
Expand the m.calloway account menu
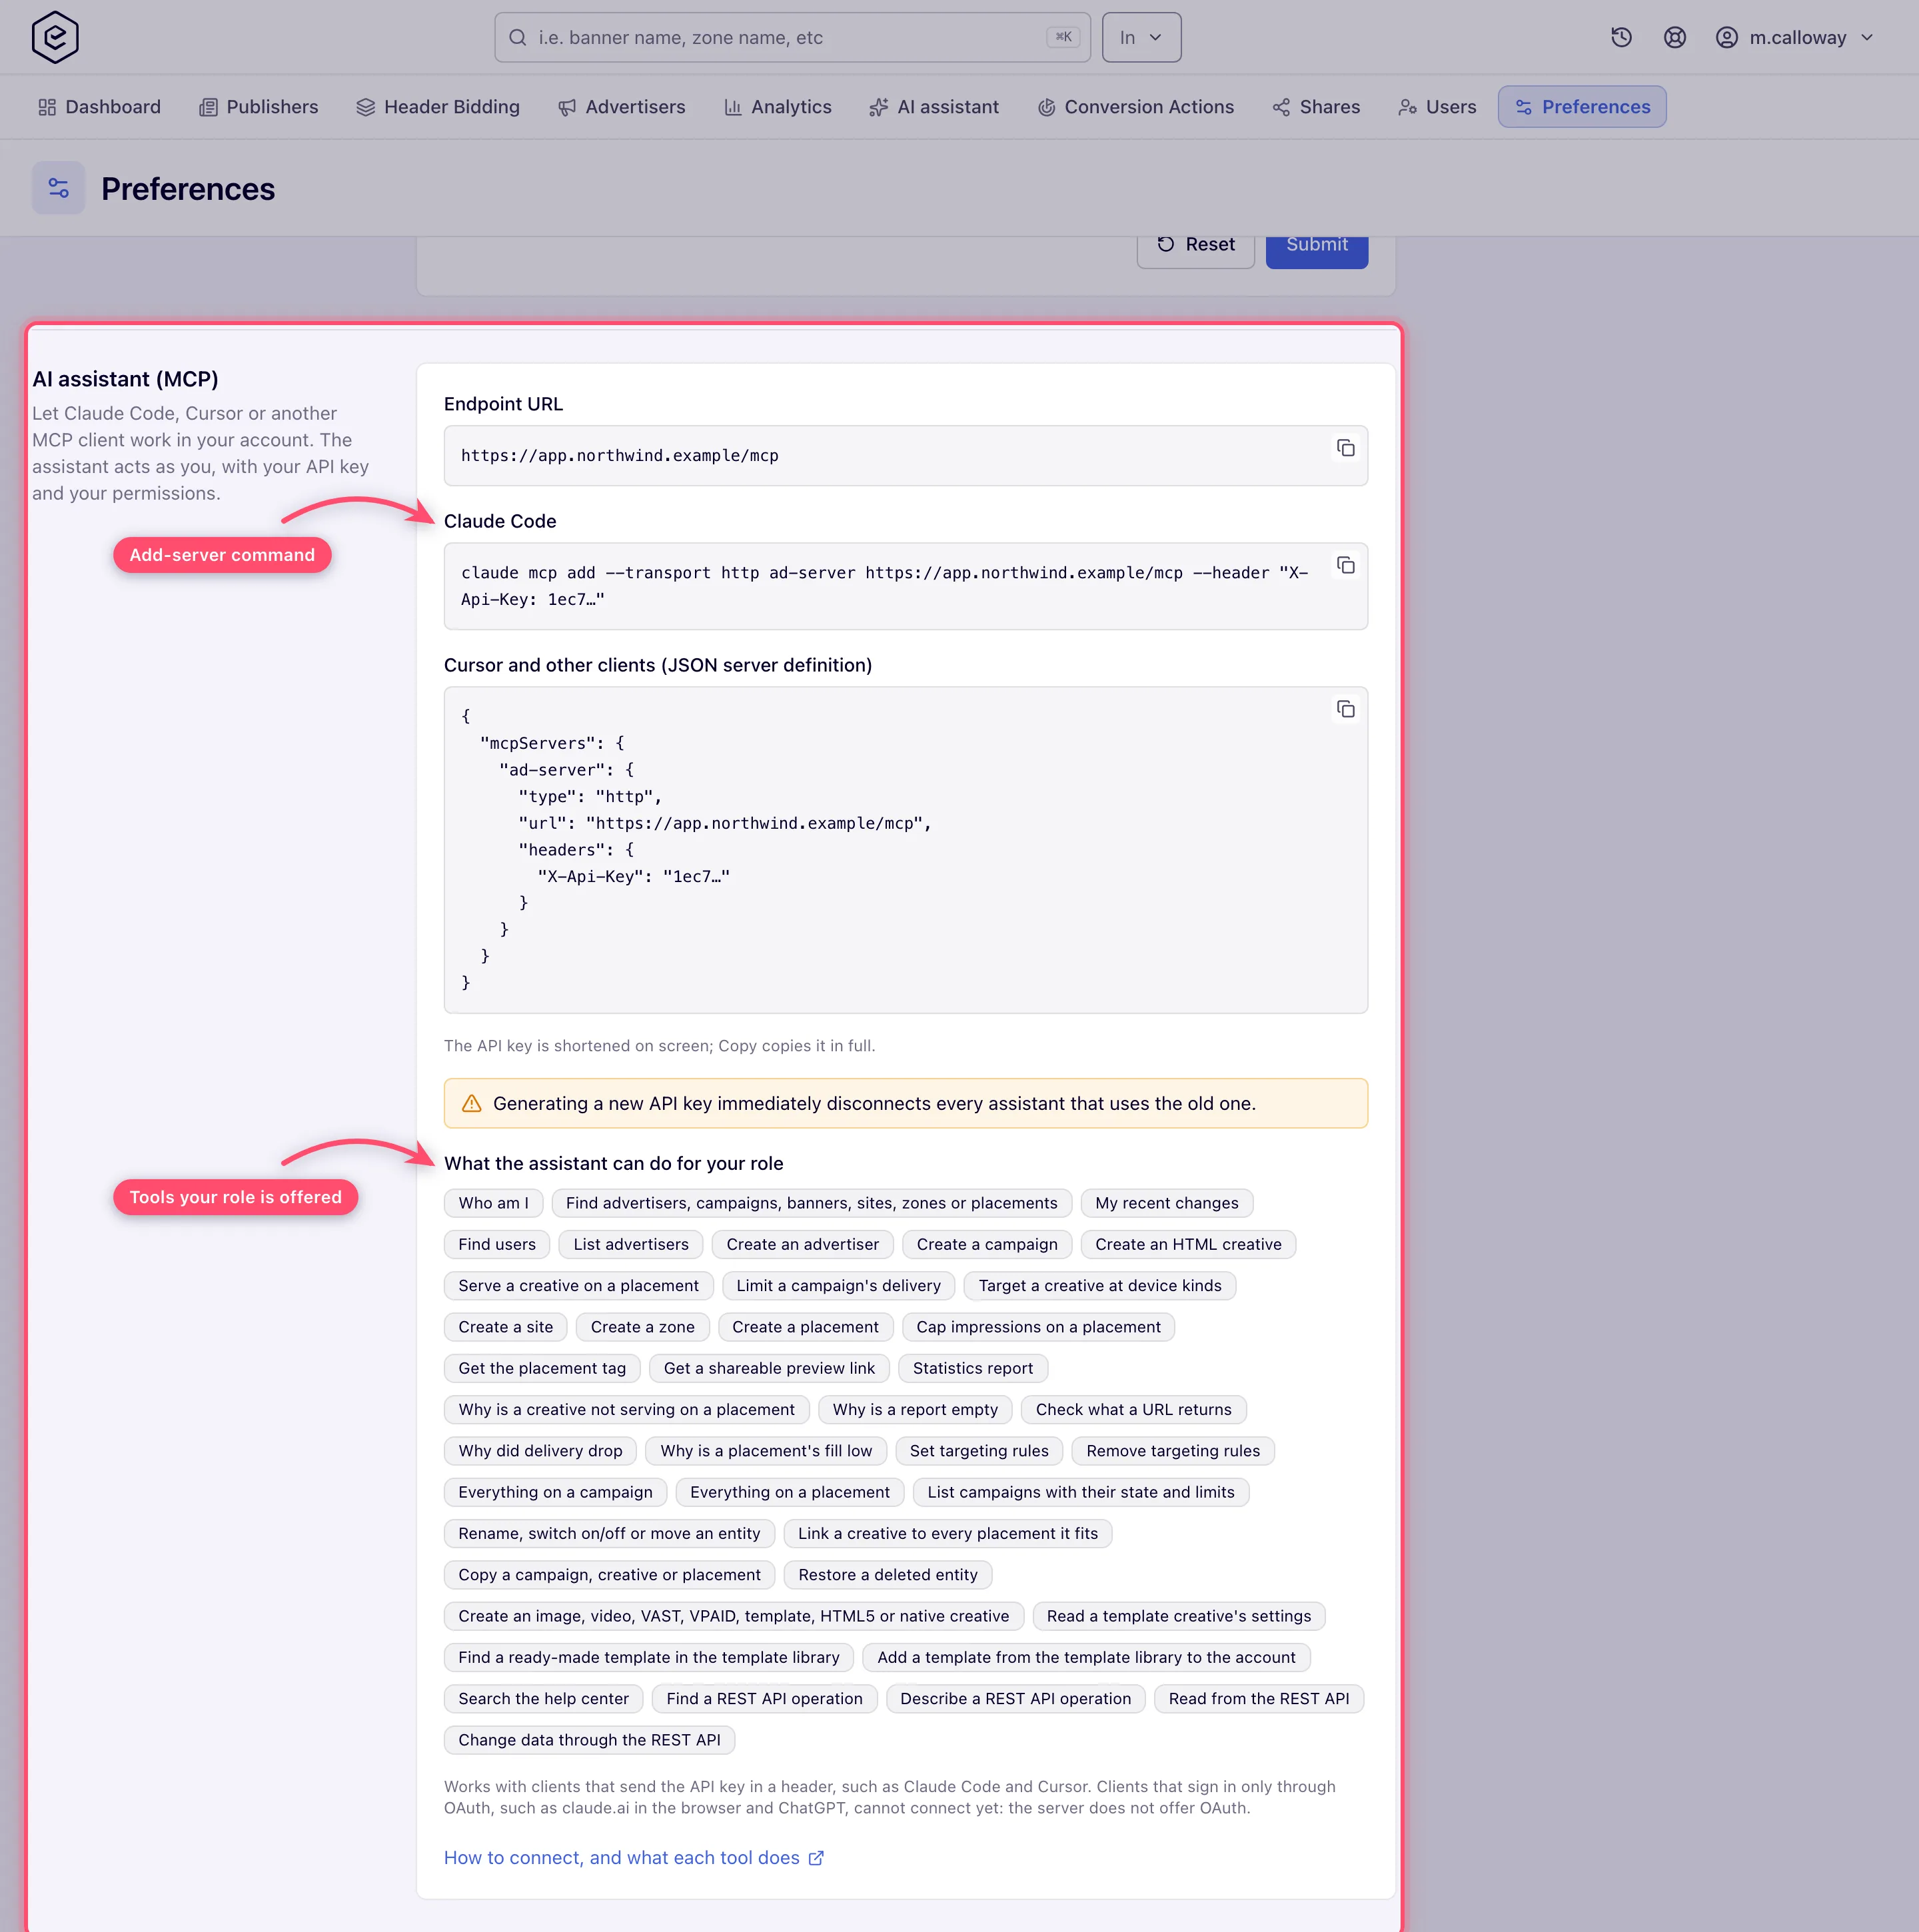coord(1796,37)
